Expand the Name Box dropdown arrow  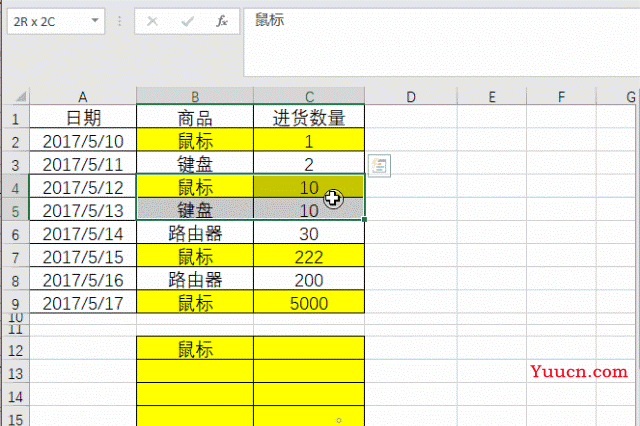click(x=95, y=20)
